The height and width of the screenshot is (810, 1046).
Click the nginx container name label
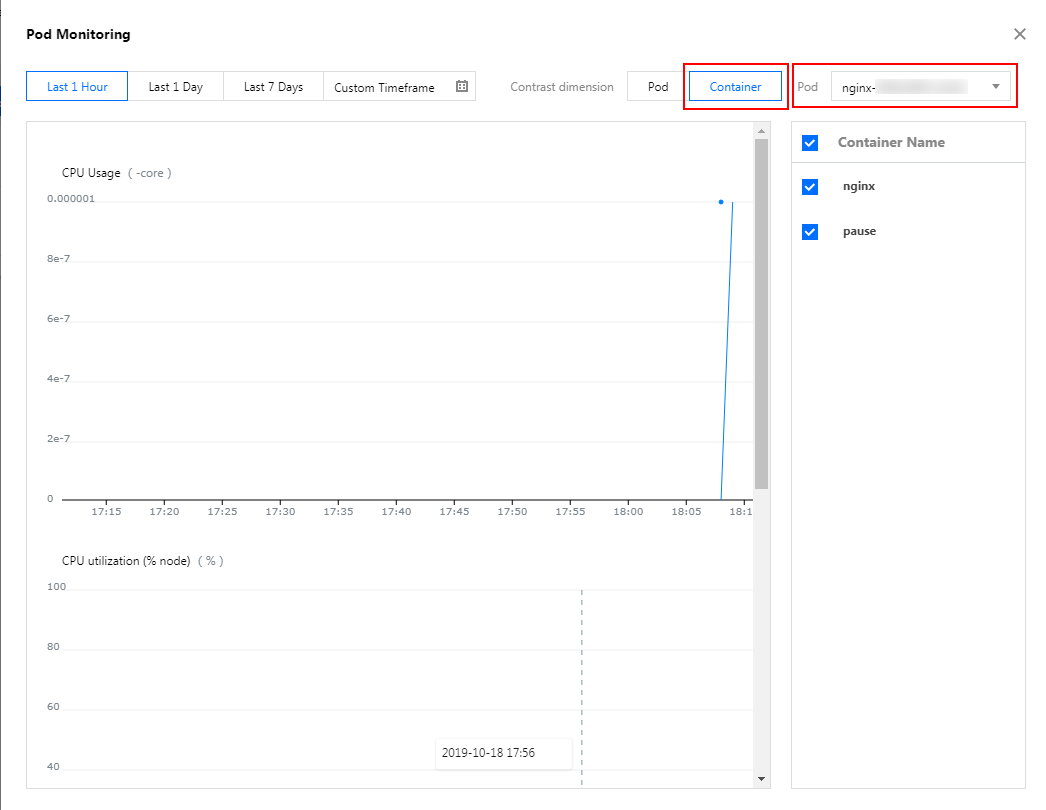click(859, 187)
